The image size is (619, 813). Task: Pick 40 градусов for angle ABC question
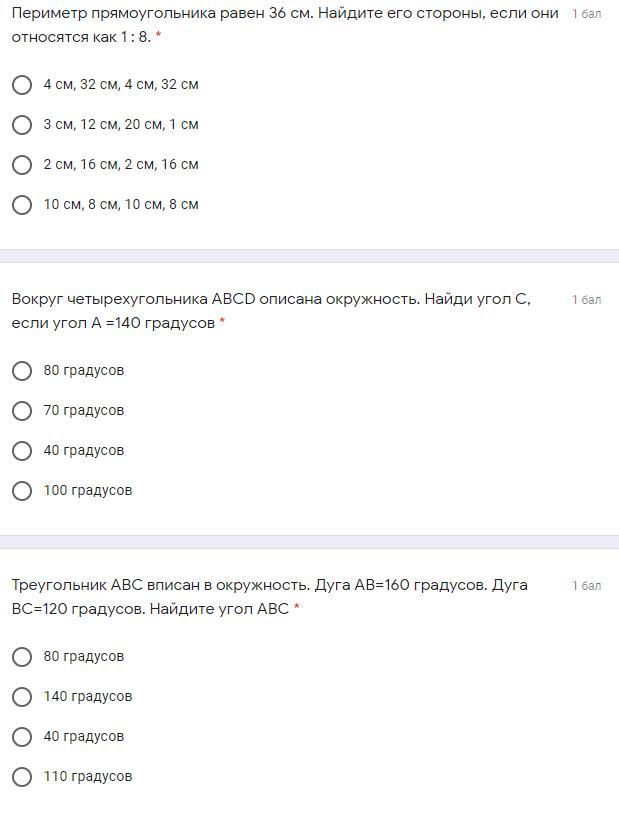pos(22,736)
